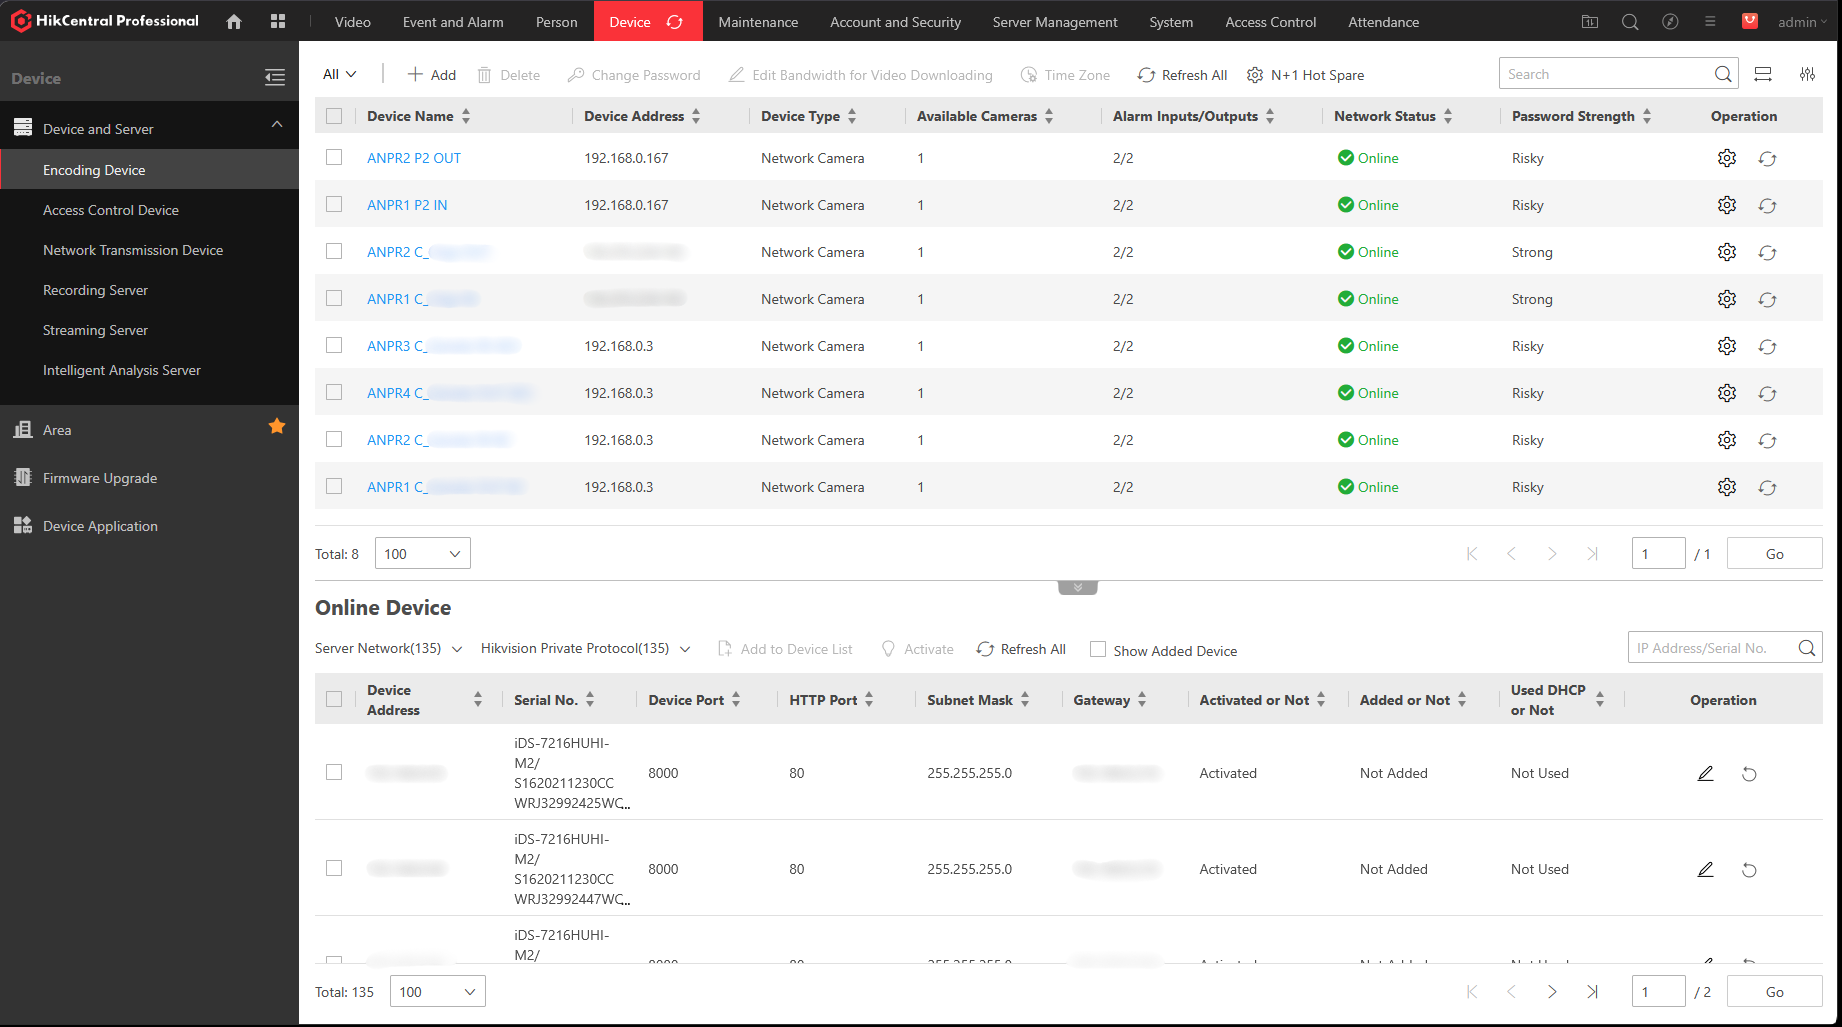
Task: Click Refresh All in Online Device section
Action: coord(1022,649)
